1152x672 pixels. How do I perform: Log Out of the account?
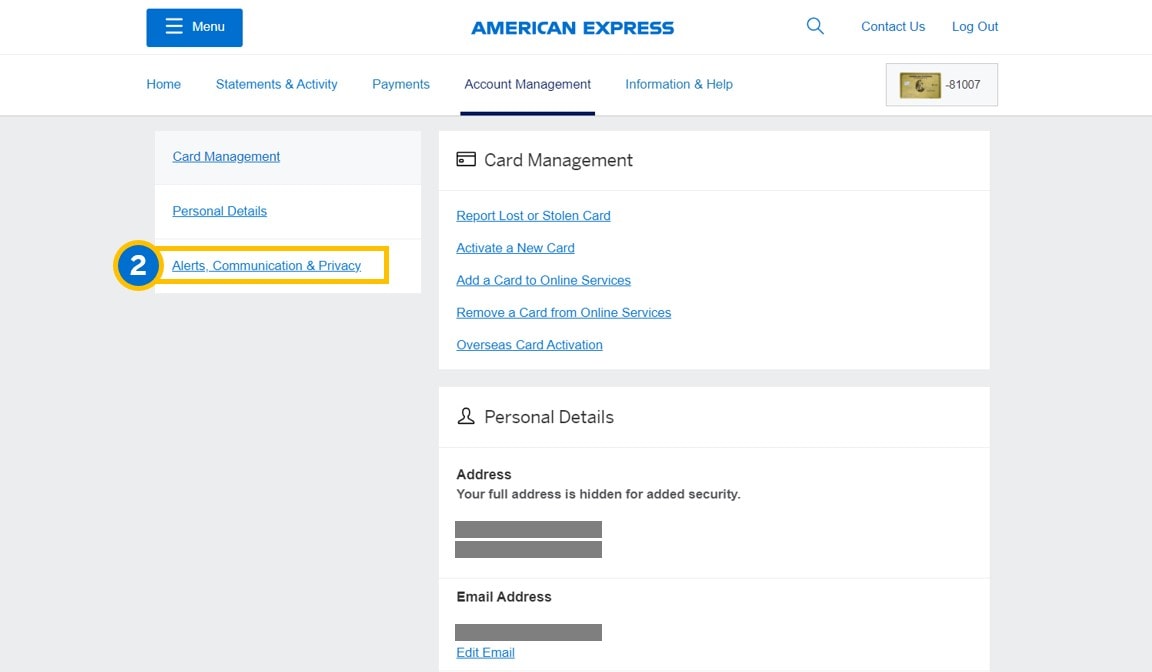pyautogui.click(x=974, y=27)
